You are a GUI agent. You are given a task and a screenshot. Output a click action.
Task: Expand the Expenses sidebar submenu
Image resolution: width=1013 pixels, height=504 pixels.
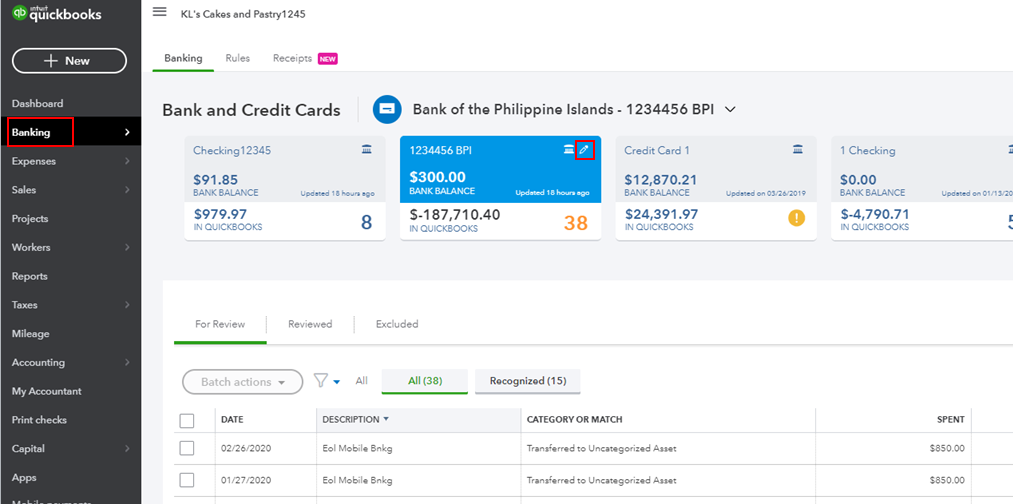(x=127, y=161)
